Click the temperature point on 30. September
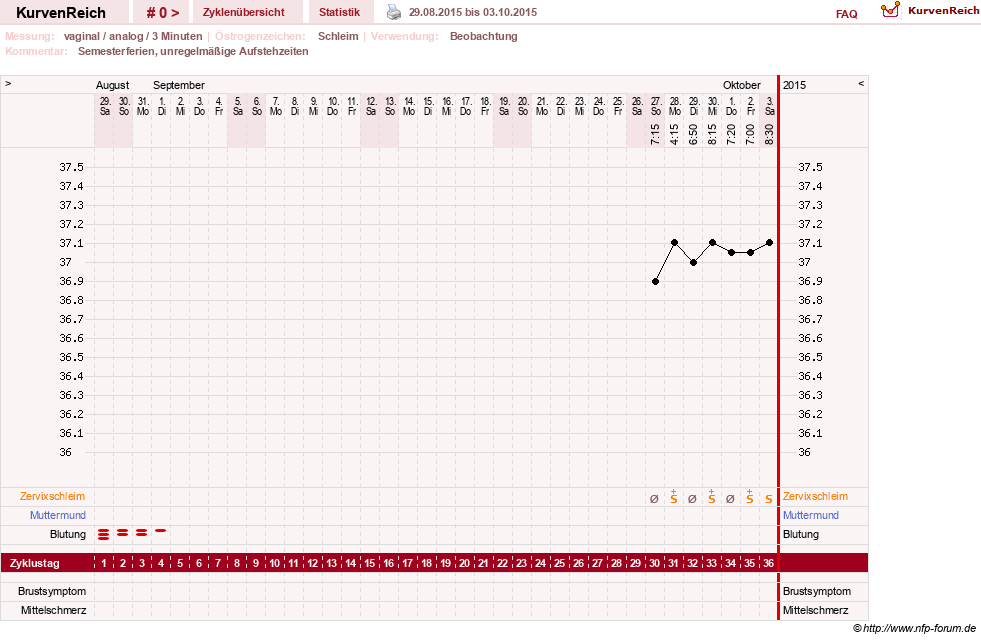This screenshot has width=981, height=640. click(713, 243)
